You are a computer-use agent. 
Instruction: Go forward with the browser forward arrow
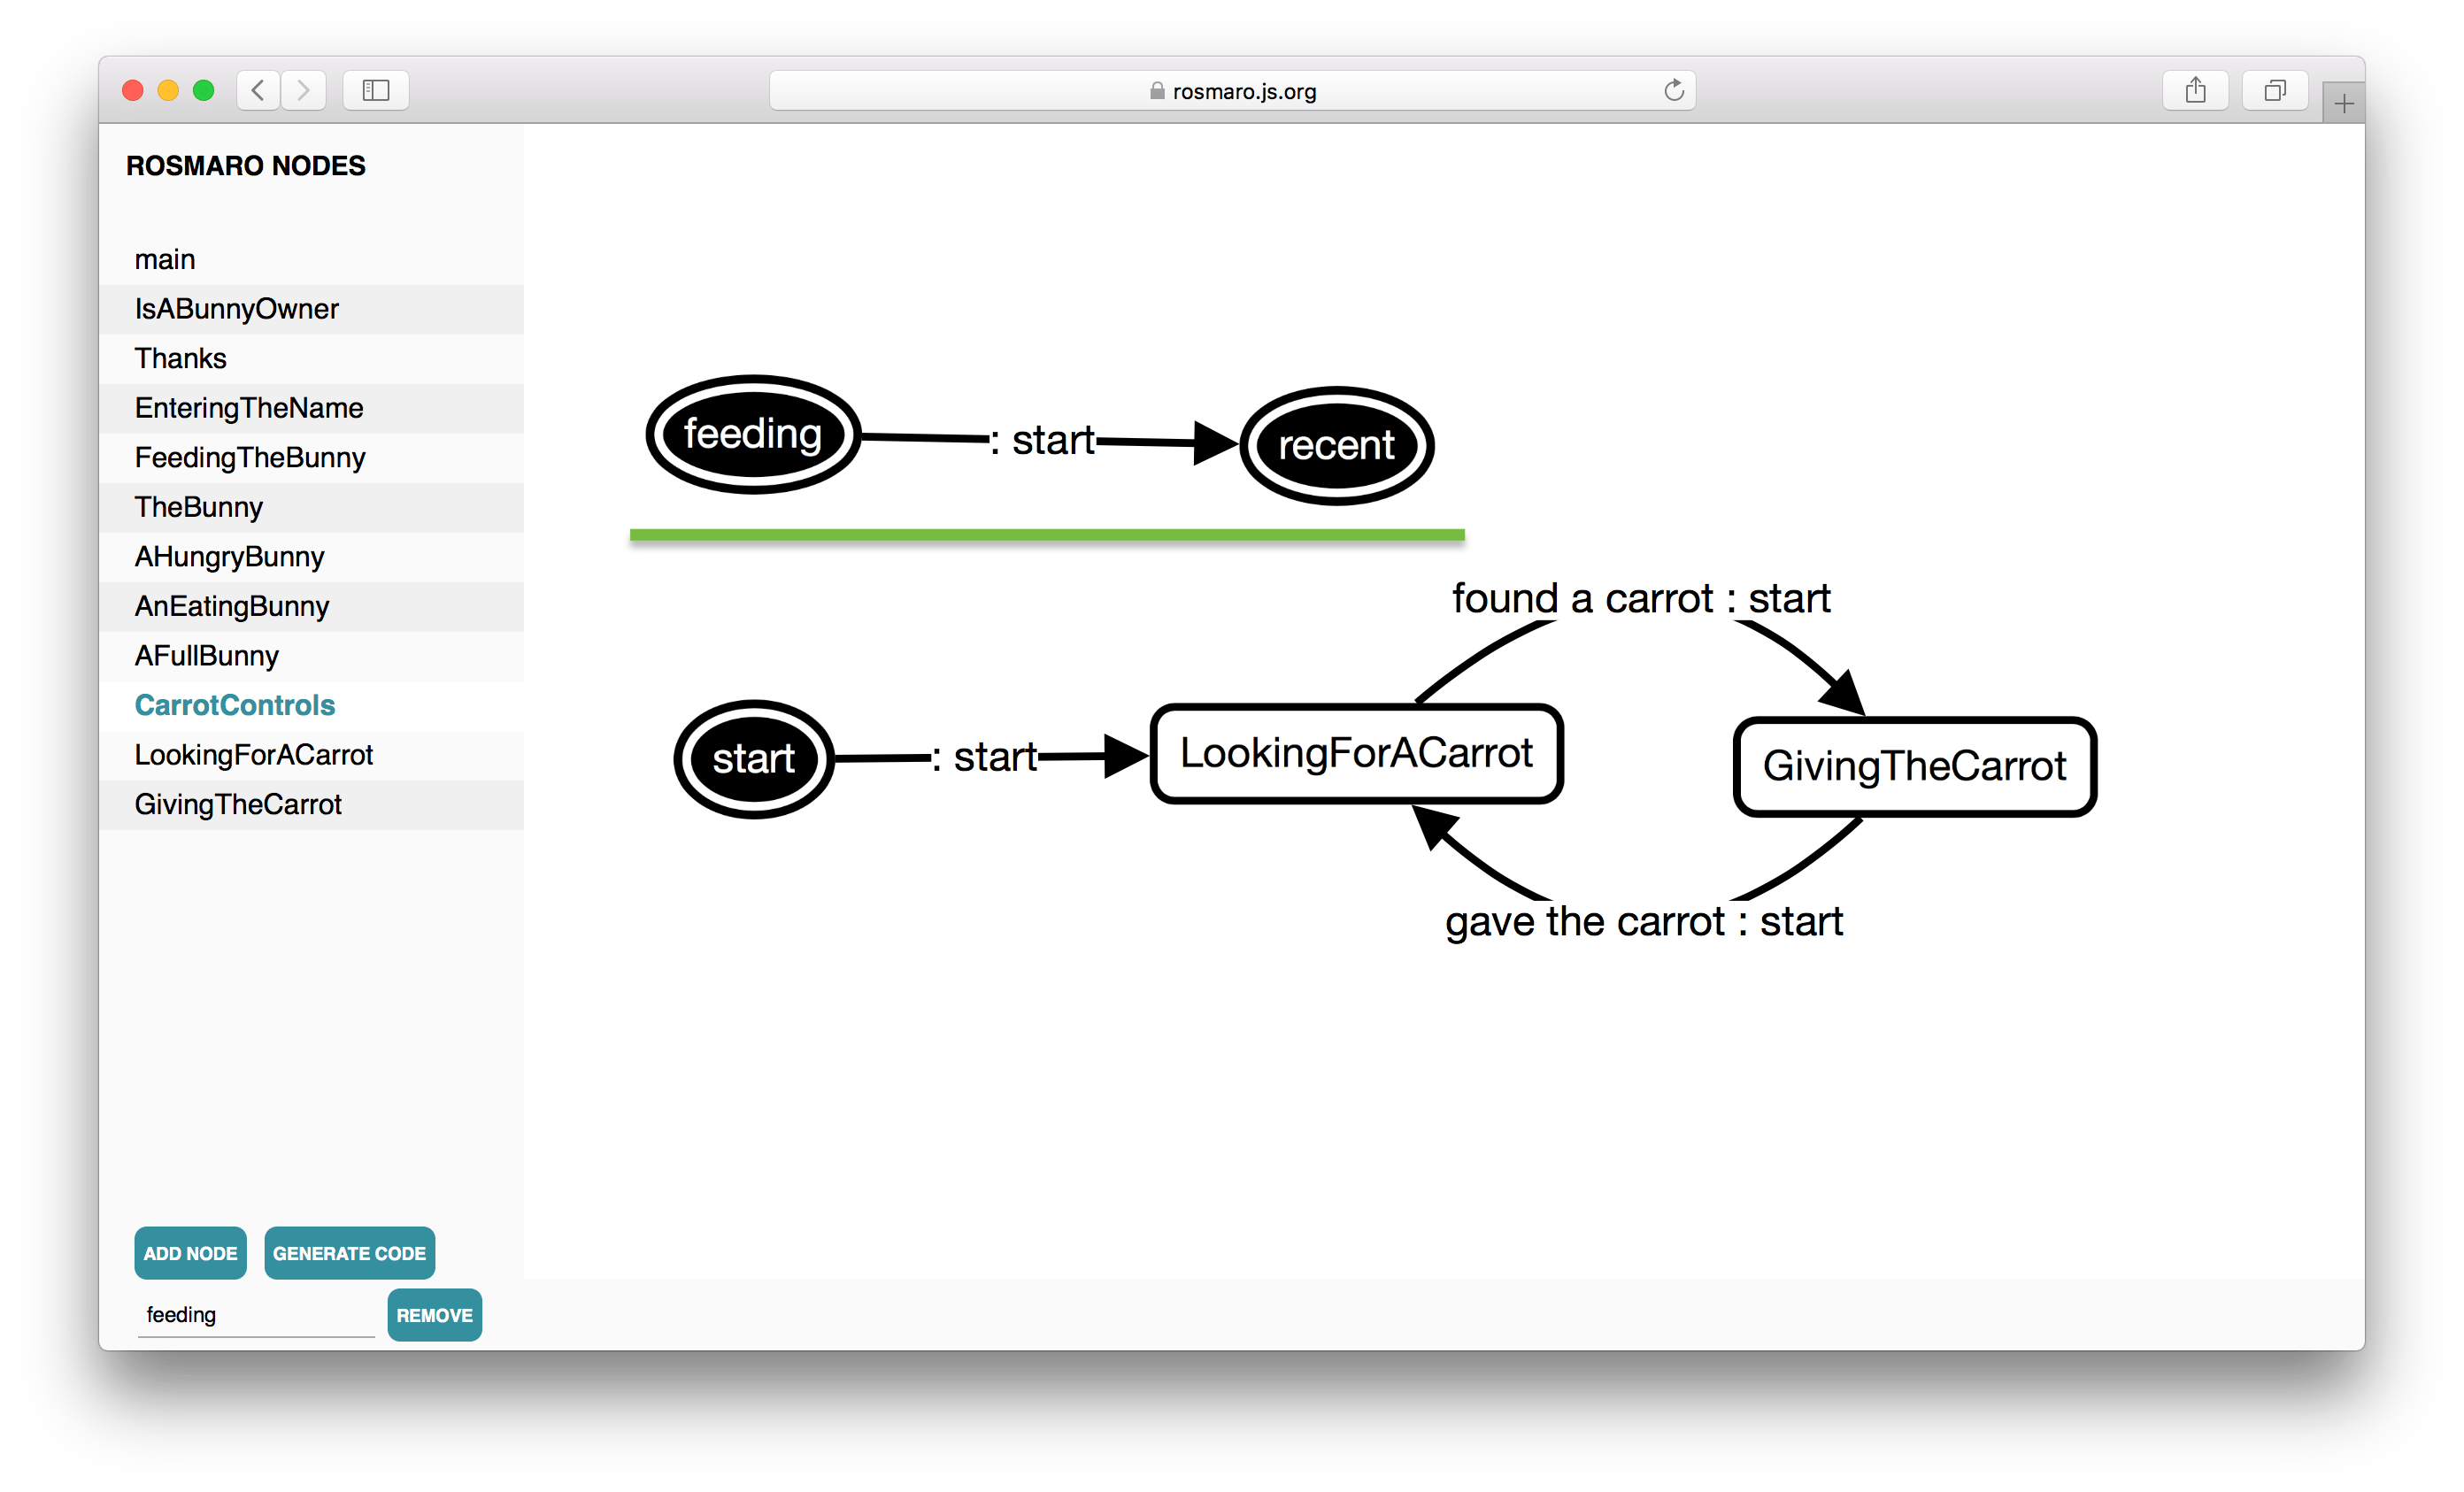[303, 90]
